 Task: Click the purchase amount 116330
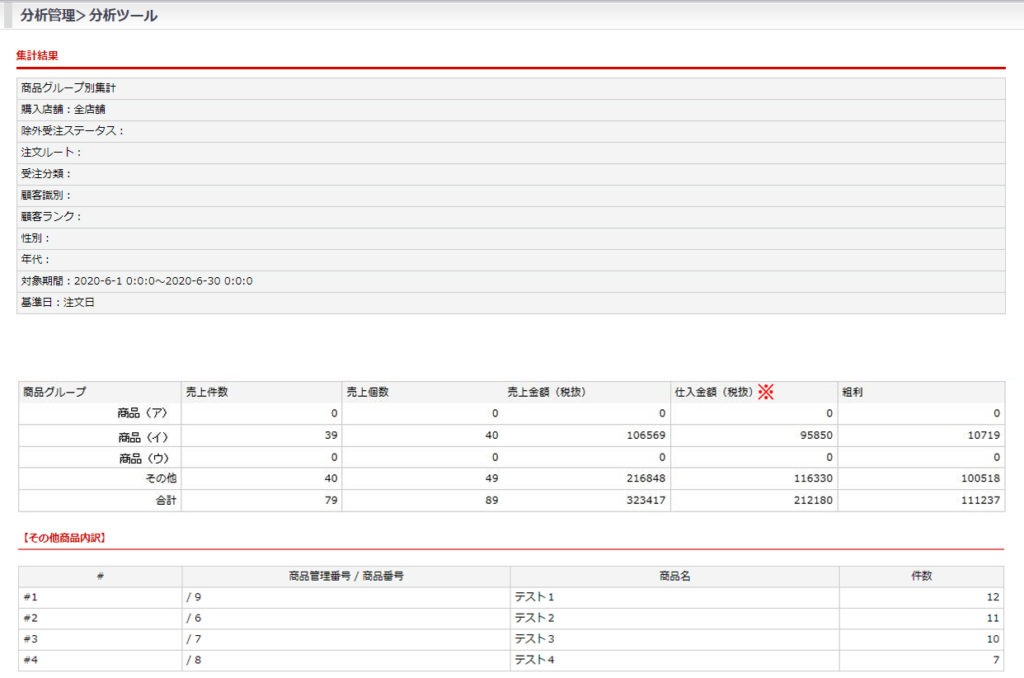click(x=813, y=479)
